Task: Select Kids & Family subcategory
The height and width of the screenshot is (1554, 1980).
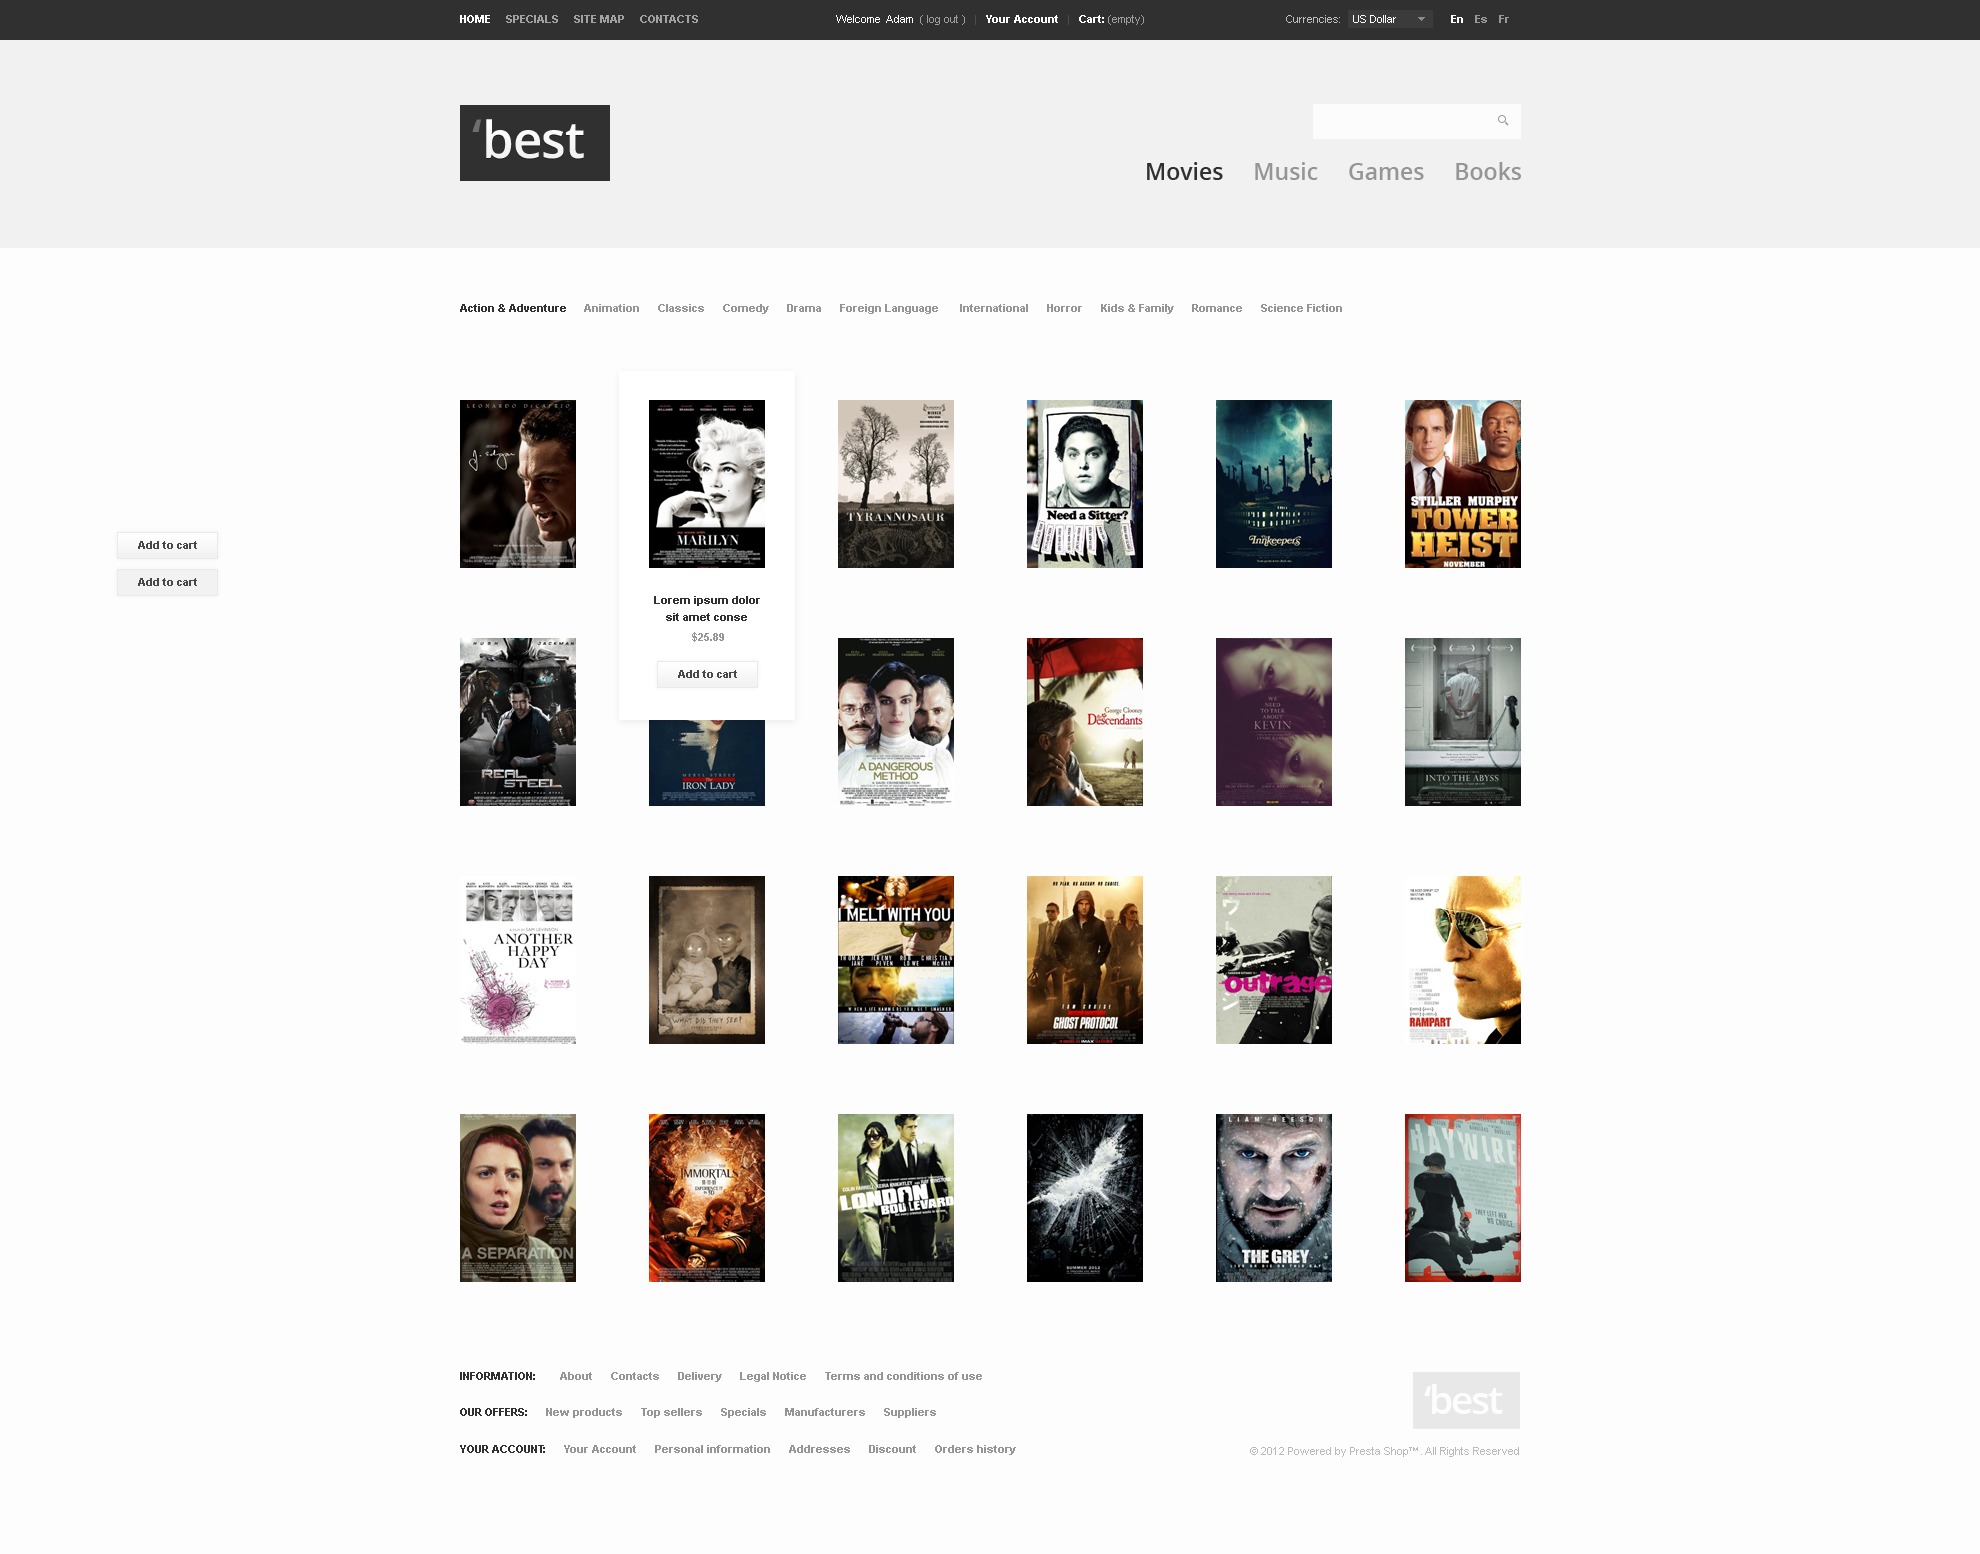Action: (x=1136, y=308)
